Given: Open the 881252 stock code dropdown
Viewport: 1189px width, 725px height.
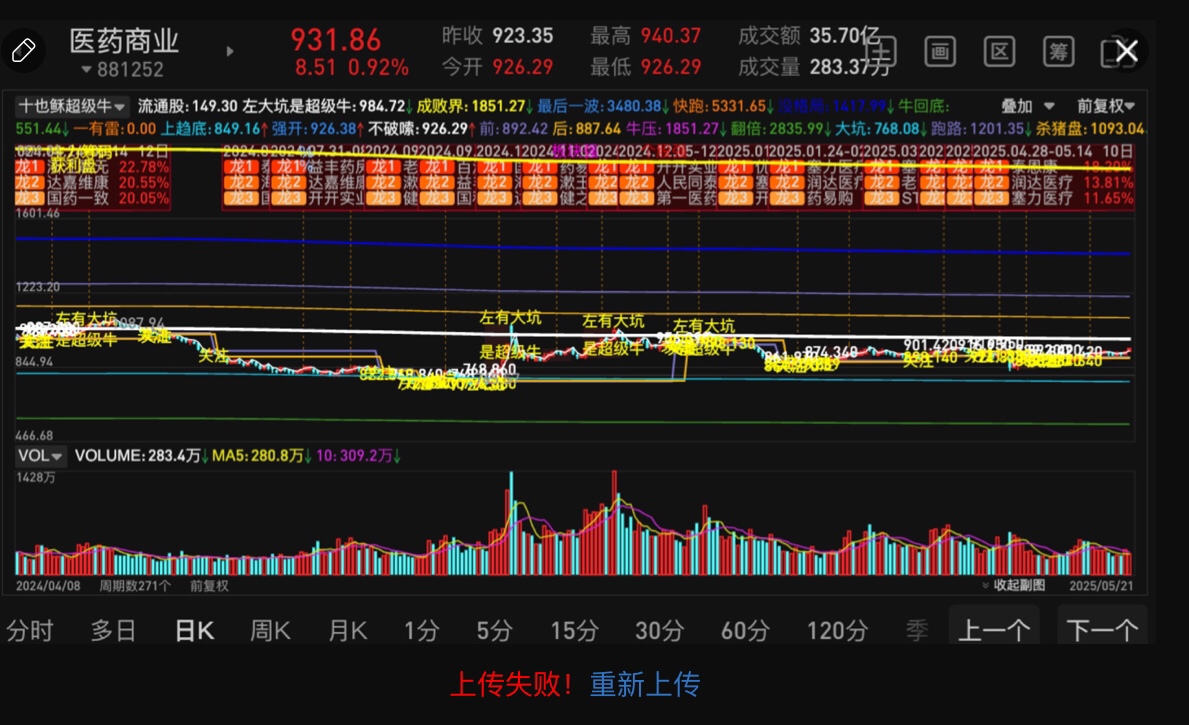Looking at the screenshot, I should (123, 70).
